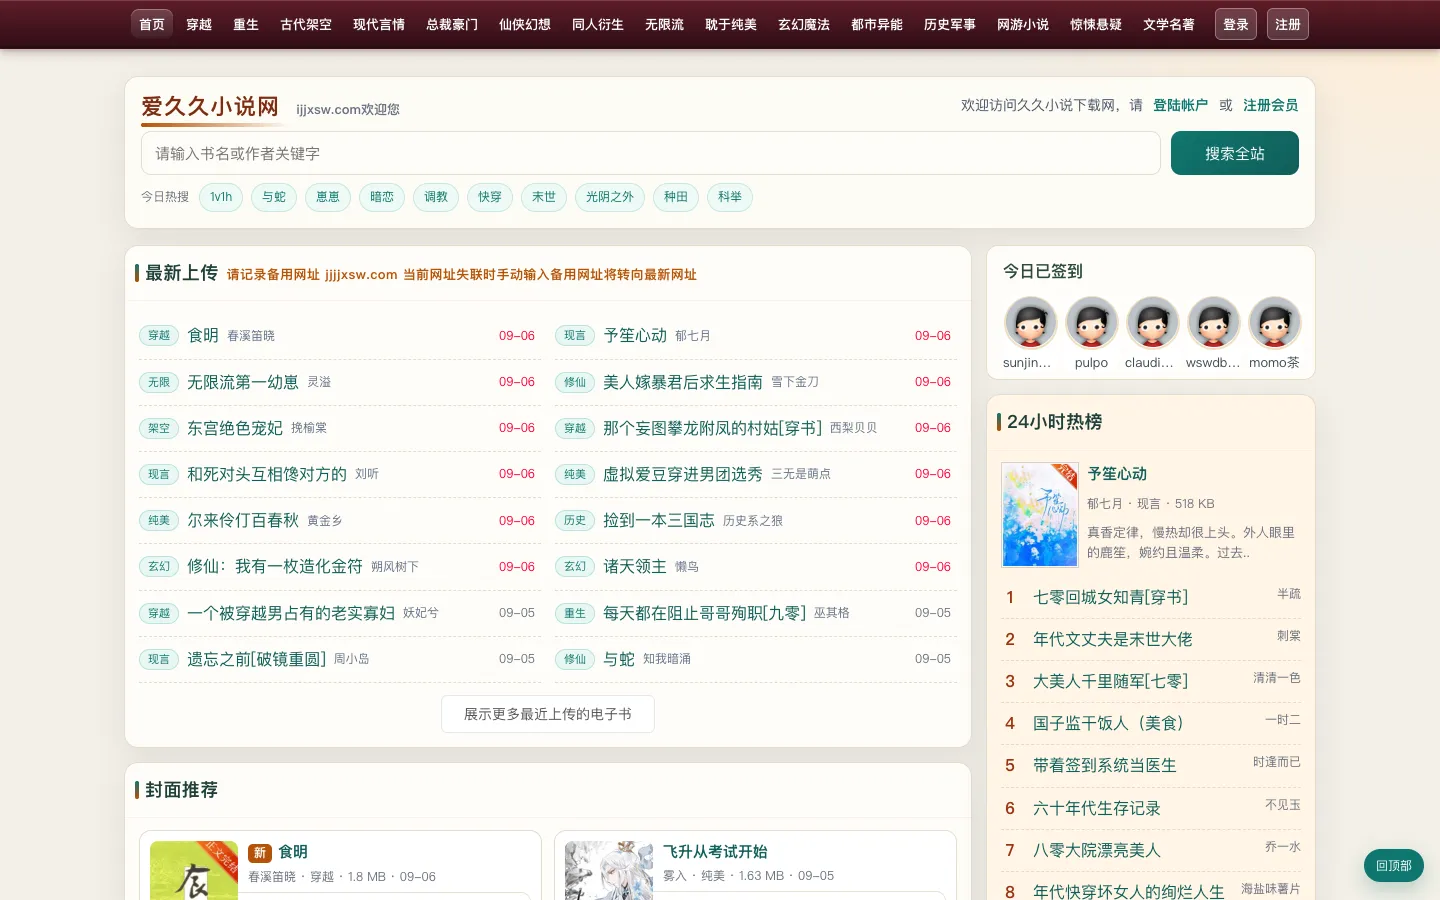Screen dimensions: 1440x900
Task: Click 登陆帐户 link
Action: click(x=1180, y=105)
